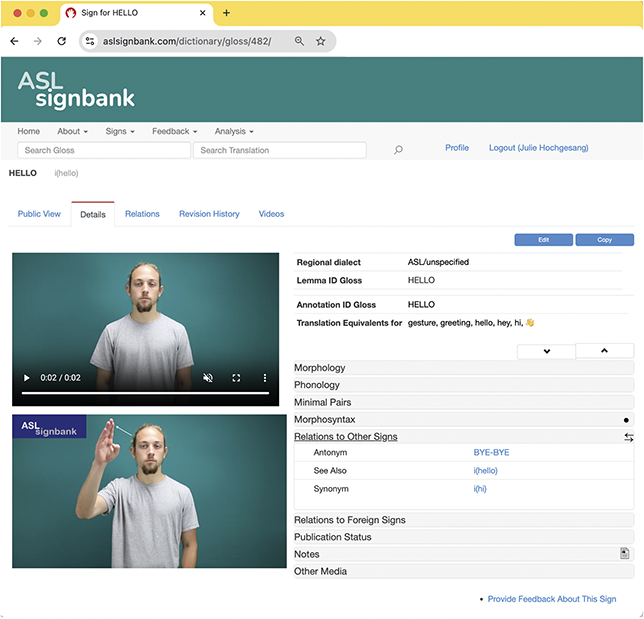Click the video progress bar
This screenshot has width=644, height=619.
click(145, 393)
